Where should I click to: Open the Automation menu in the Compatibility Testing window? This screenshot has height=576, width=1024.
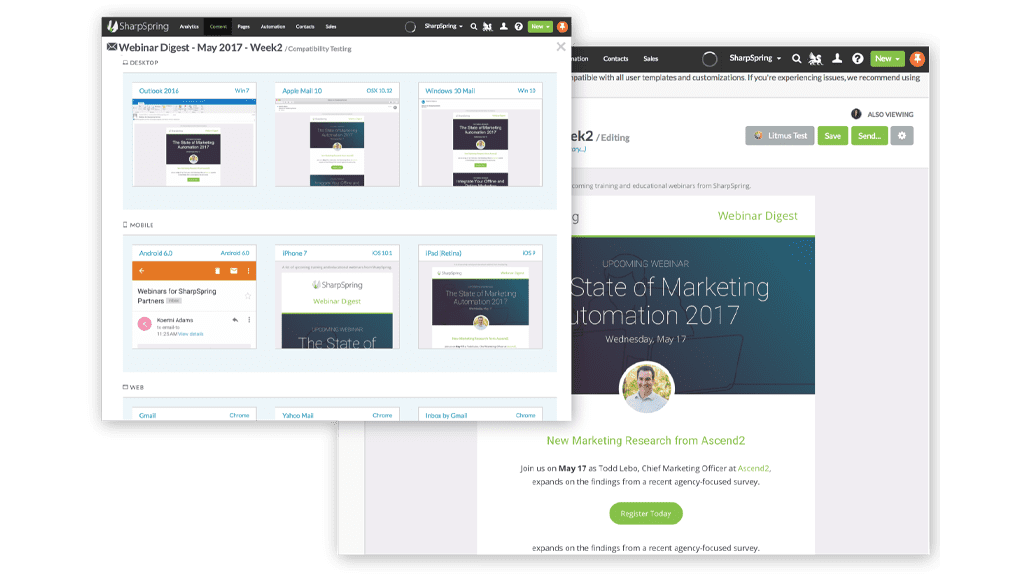coord(273,27)
